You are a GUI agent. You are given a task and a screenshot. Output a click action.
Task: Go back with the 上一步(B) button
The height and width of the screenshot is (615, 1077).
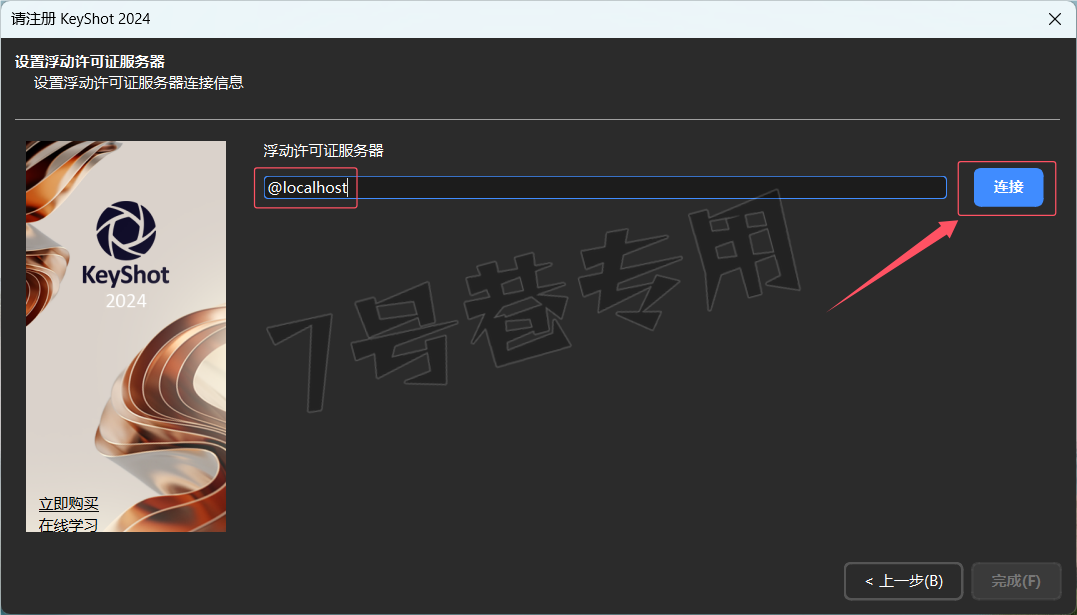click(x=903, y=581)
